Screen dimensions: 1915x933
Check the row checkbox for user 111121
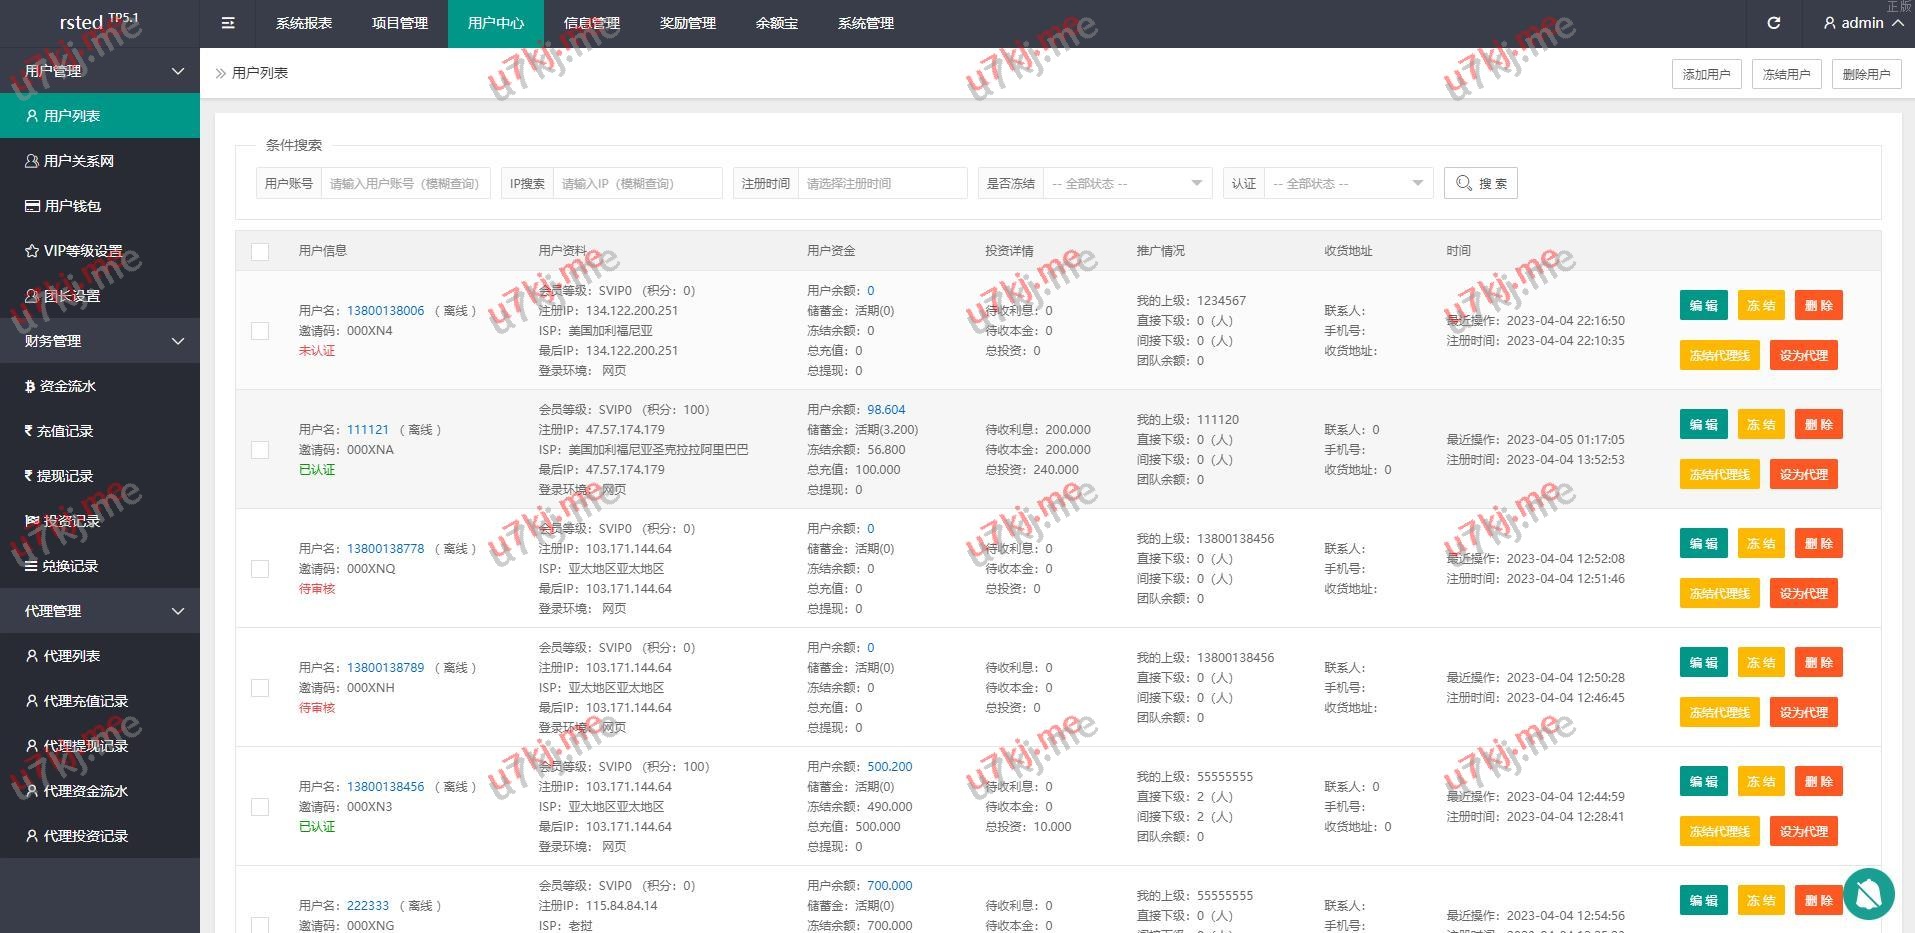260,450
